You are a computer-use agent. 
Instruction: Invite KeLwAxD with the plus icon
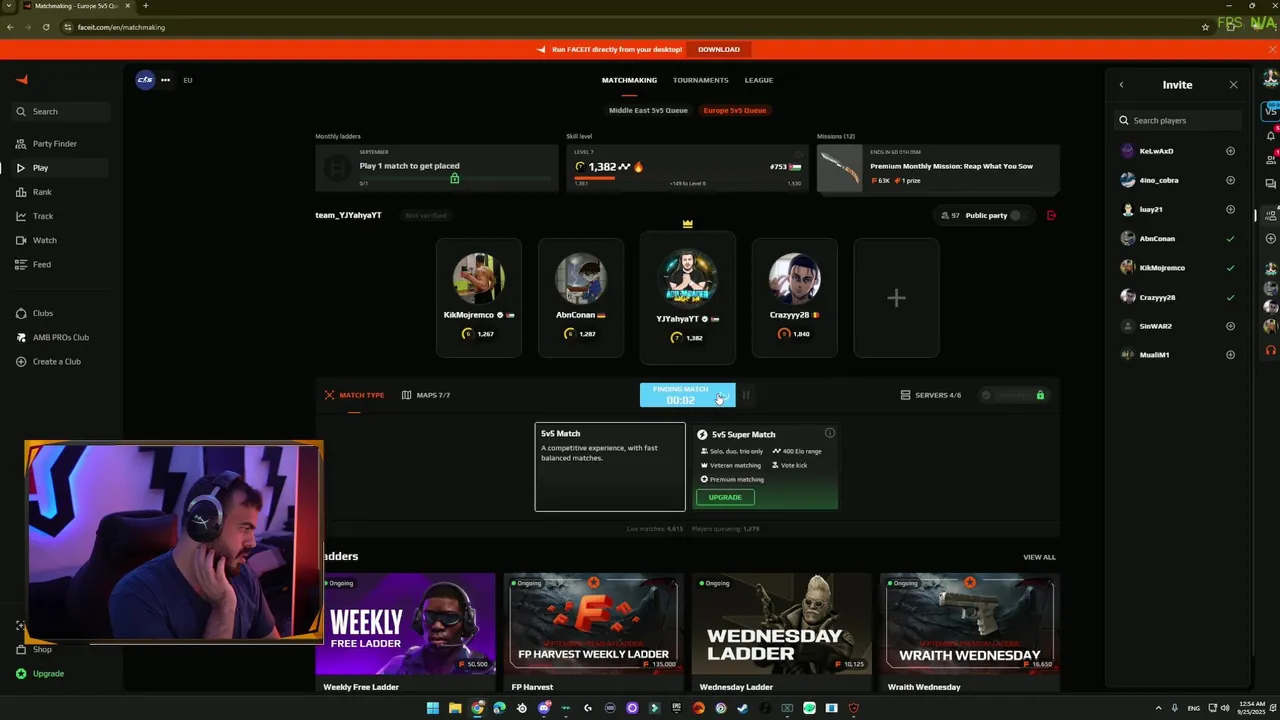(1230, 151)
